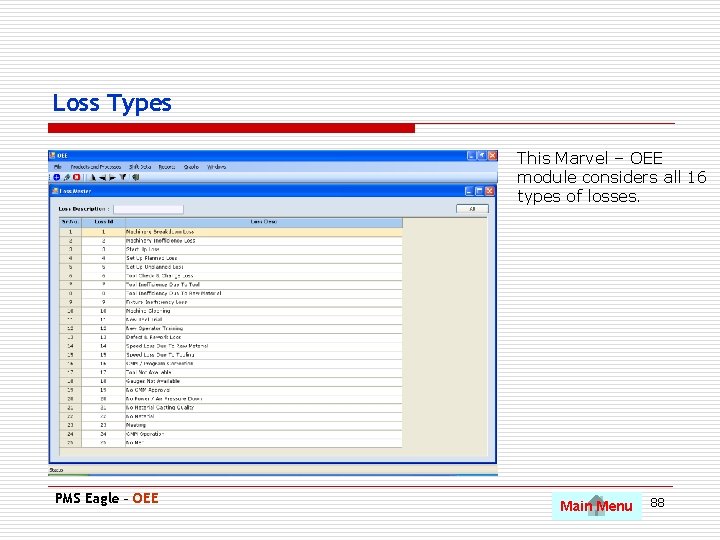Click the Loss Description input field
The width and height of the screenshot is (720, 540).
pyautogui.click(x=148, y=209)
